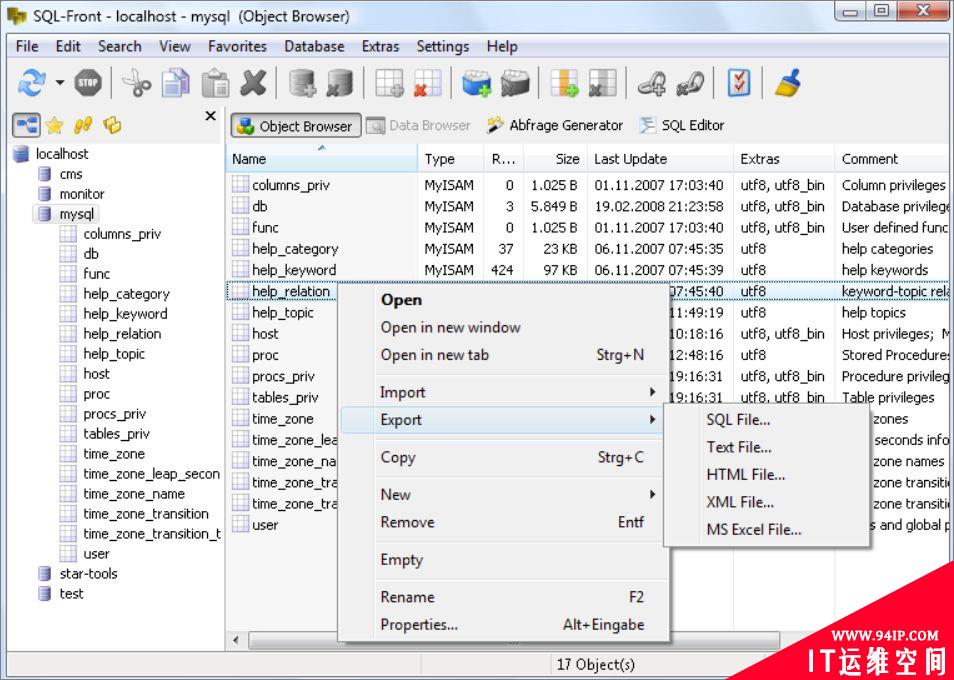
Task: Choose Open in new window from context menu
Action: pos(504,327)
